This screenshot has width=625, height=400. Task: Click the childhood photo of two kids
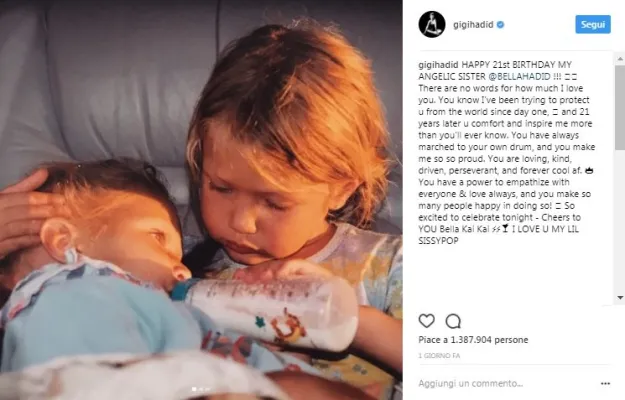tap(201, 200)
